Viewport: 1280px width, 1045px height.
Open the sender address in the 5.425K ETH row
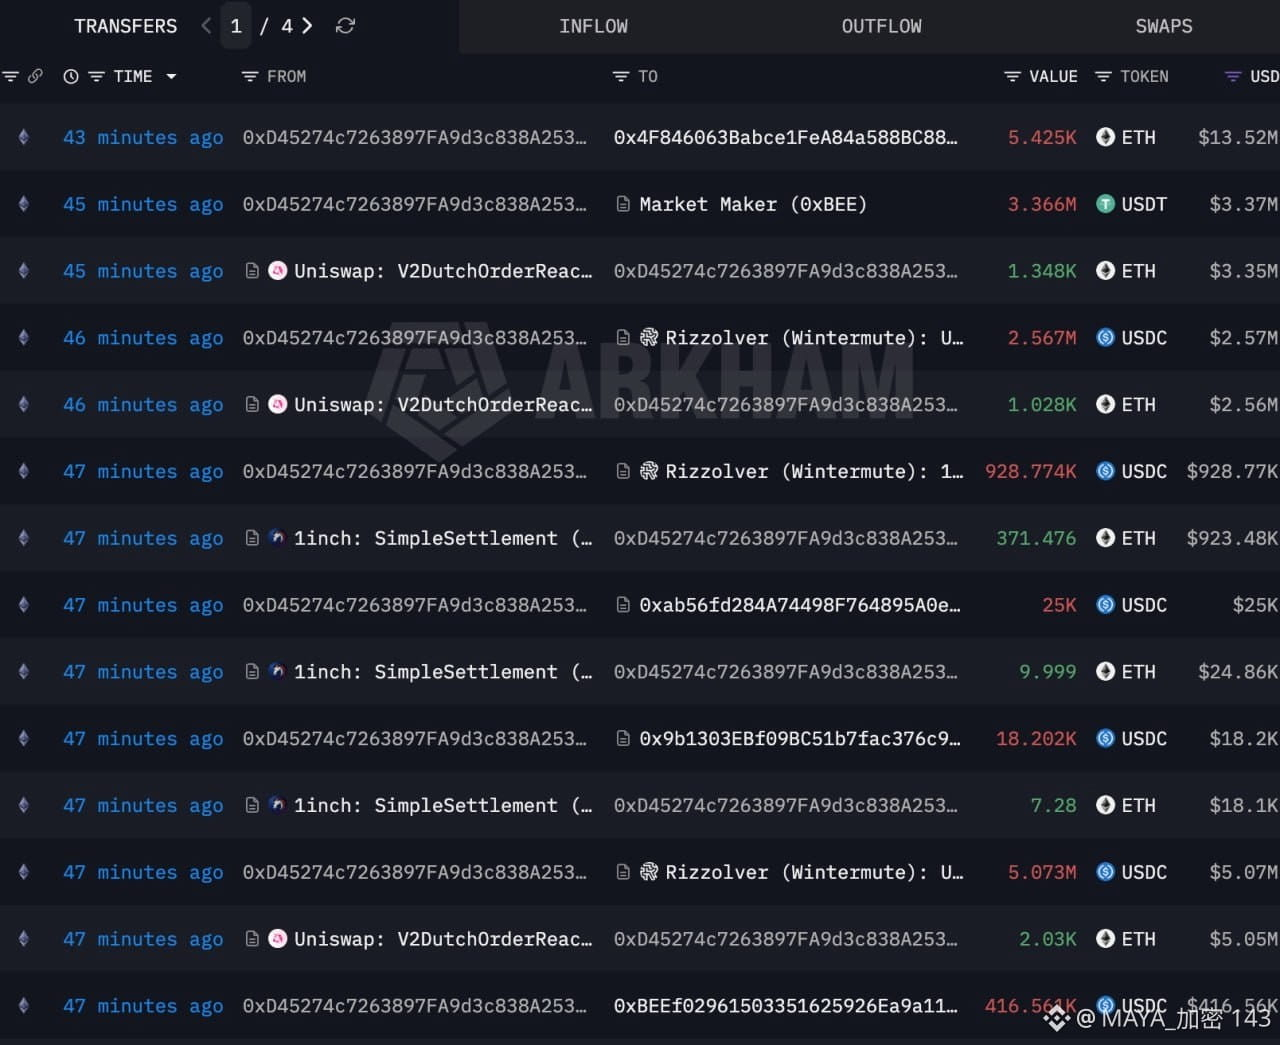click(x=414, y=137)
